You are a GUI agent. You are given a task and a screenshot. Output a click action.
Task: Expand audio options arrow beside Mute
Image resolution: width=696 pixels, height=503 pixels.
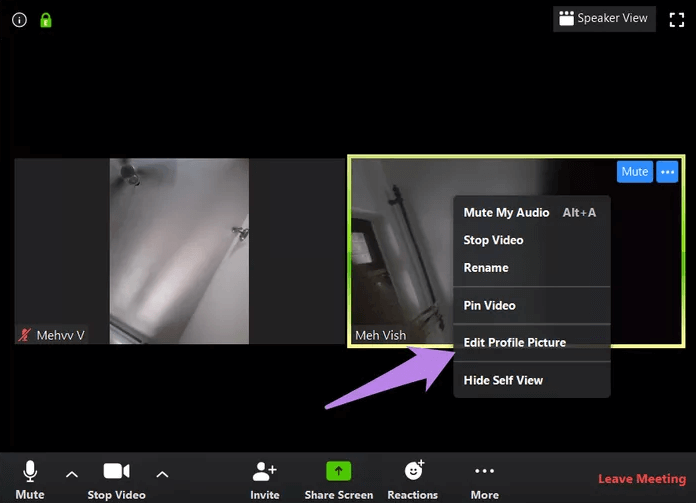(x=71, y=474)
